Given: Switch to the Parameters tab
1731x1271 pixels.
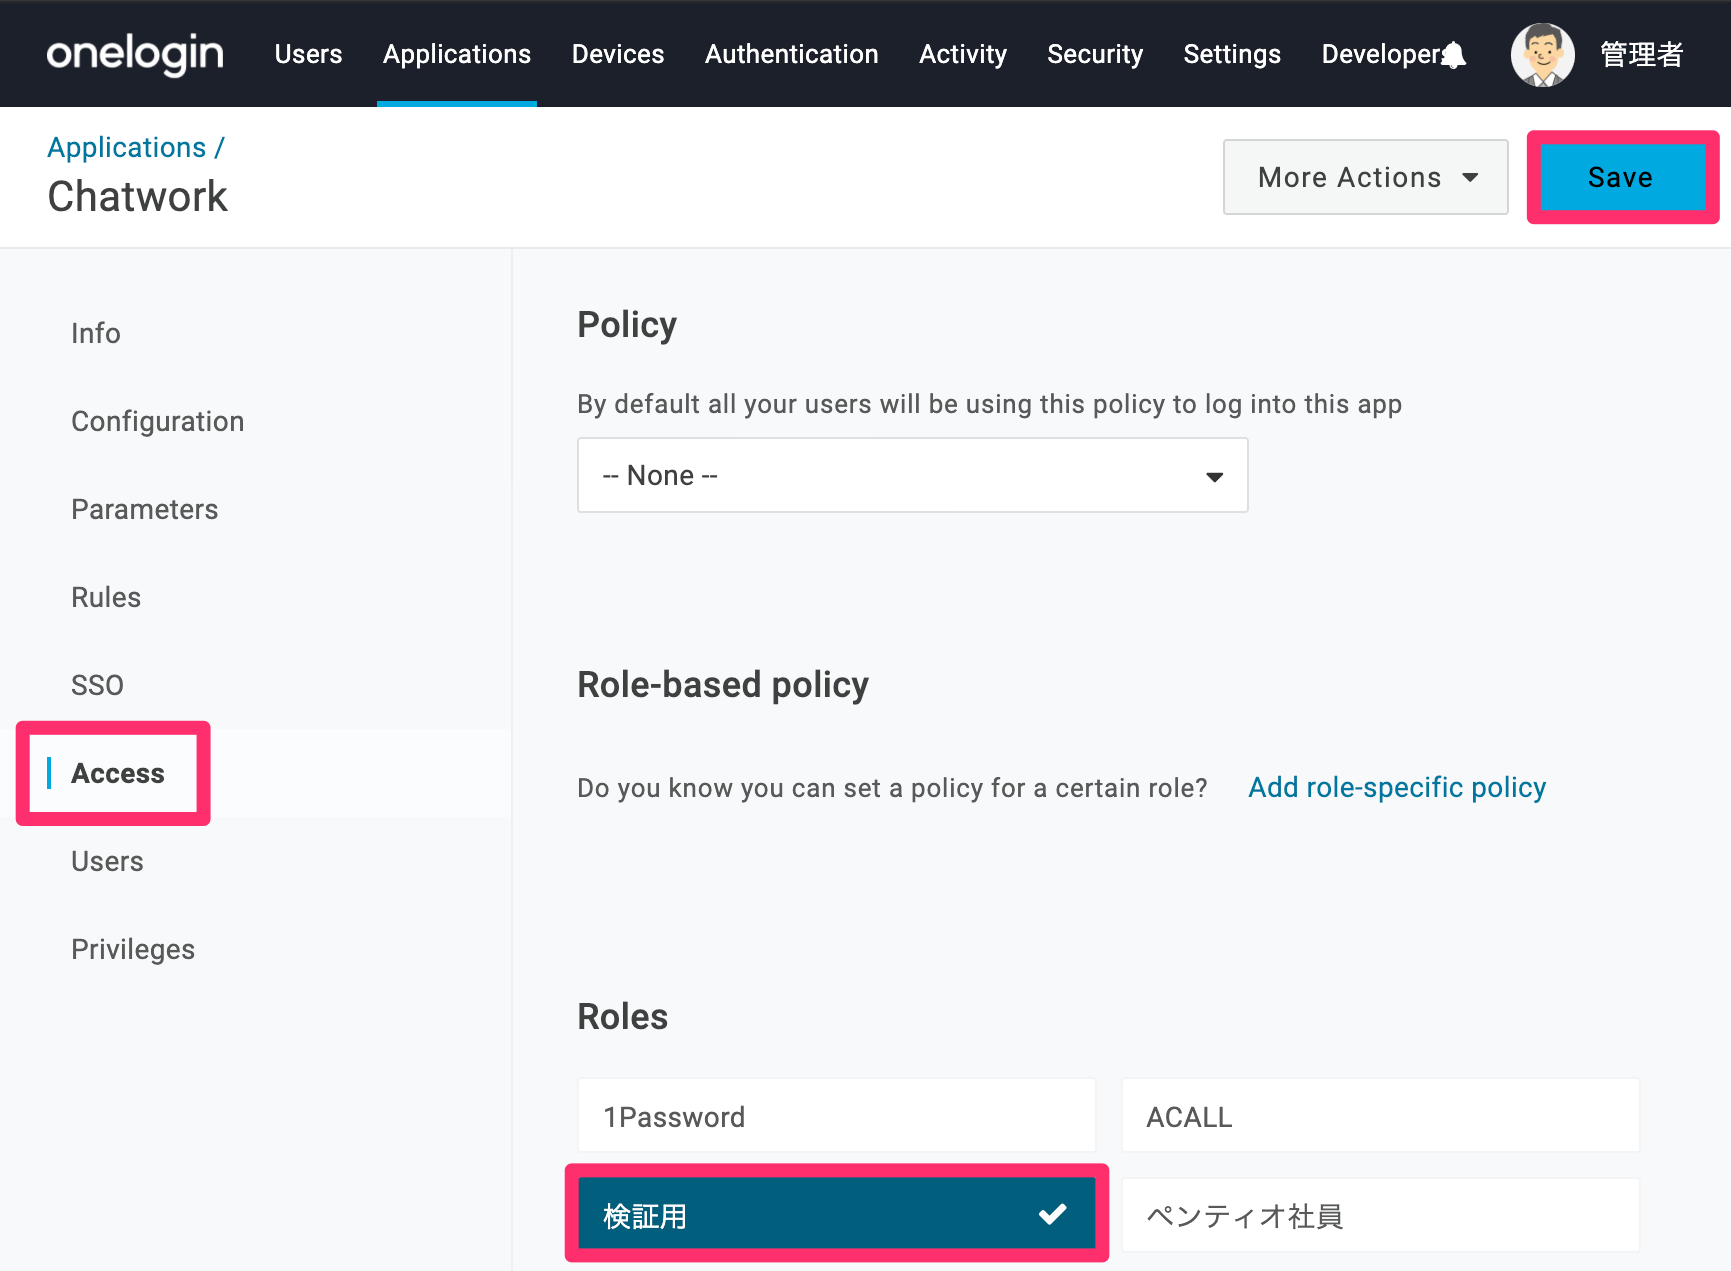Looking at the screenshot, I should (x=145, y=509).
